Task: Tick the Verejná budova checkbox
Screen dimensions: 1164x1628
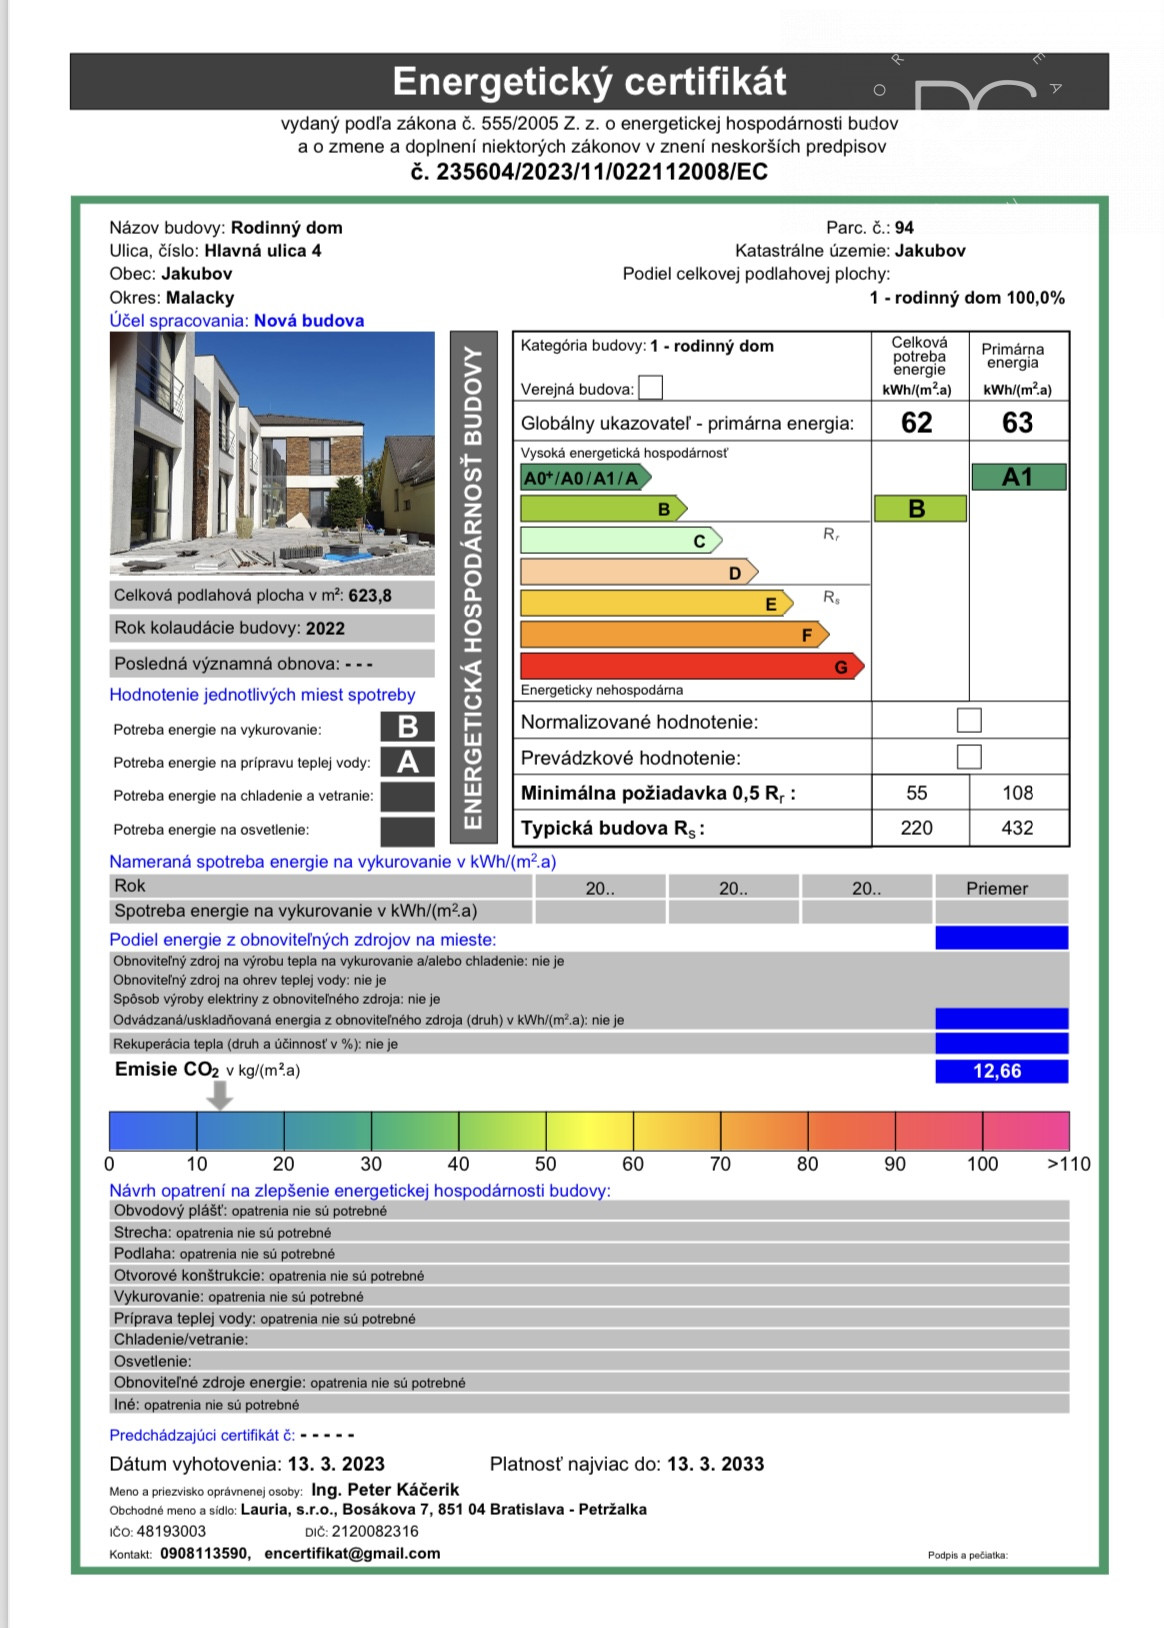Action: (650, 387)
